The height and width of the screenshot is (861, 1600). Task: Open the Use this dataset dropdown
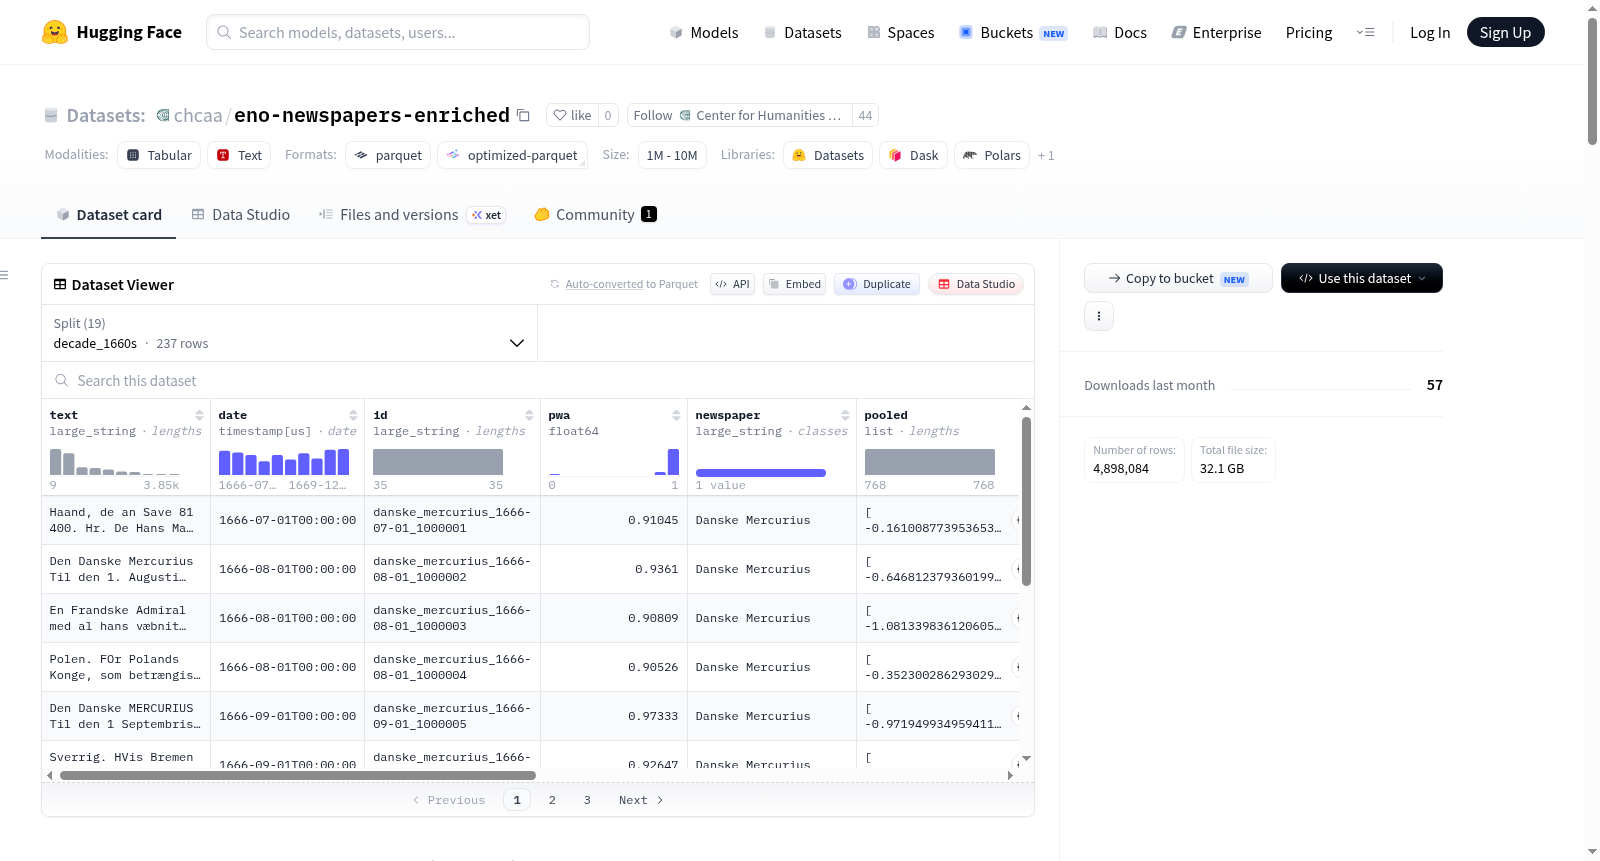tap(1362, 278)
